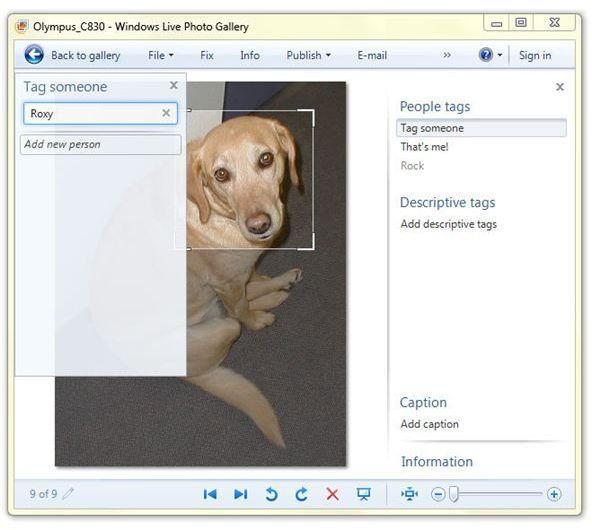Clear the Roxy name field
The width and height of the screenshot is (592, 530).
[166, 113]
